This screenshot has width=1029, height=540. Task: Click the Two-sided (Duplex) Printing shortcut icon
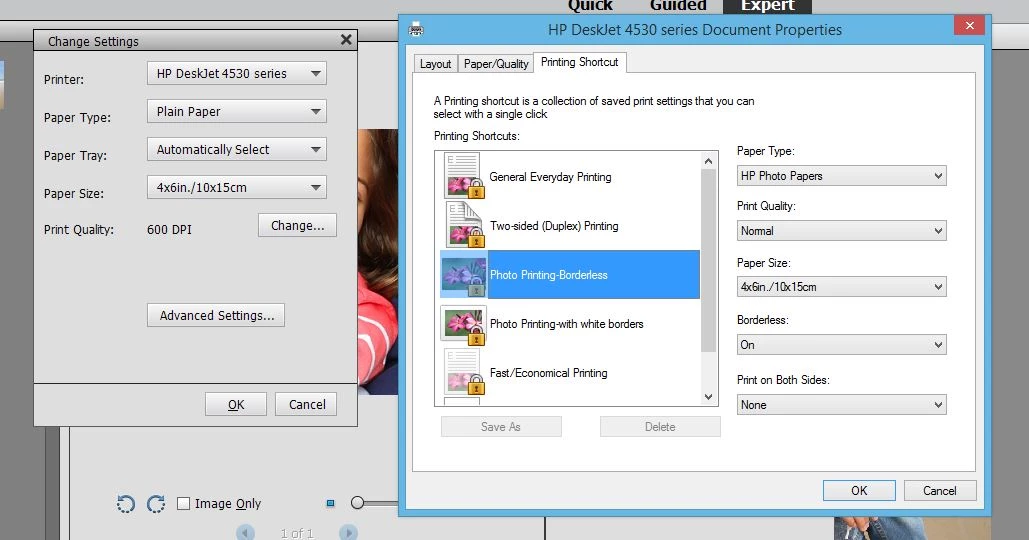pos(464,225)
